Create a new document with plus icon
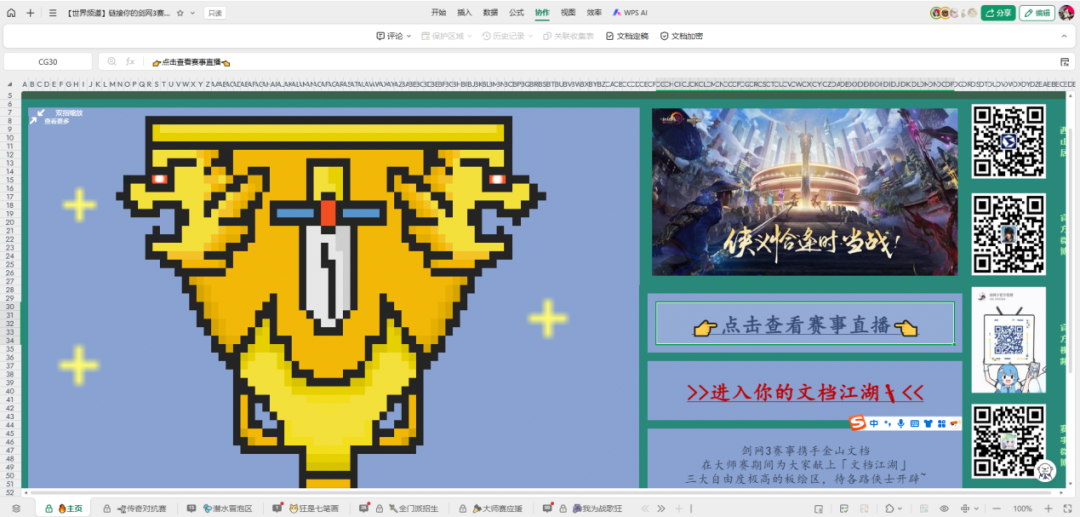This screenshot has width=1080, height=517. [30, 12]
